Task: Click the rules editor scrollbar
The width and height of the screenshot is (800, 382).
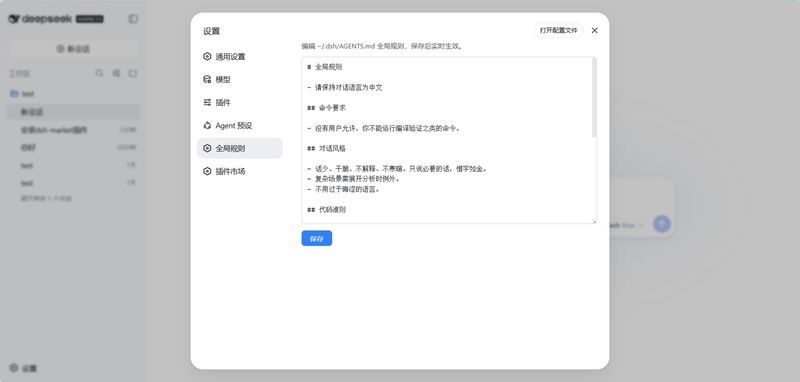Action: coord(594,97)
